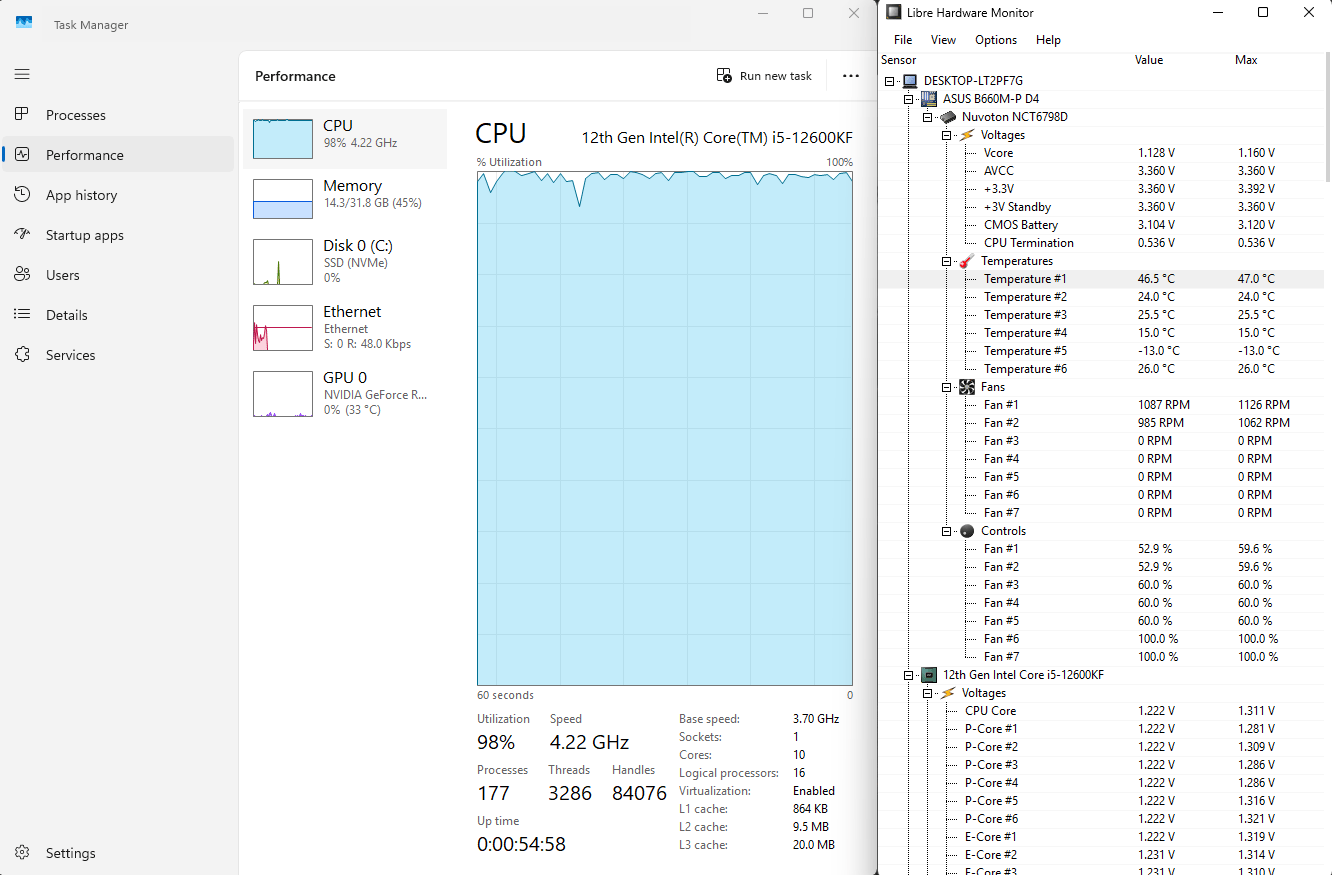The image size is (1332, 875).
Task: Collapse the Nuvoton NCT6798D node
Action: [928, 117]
